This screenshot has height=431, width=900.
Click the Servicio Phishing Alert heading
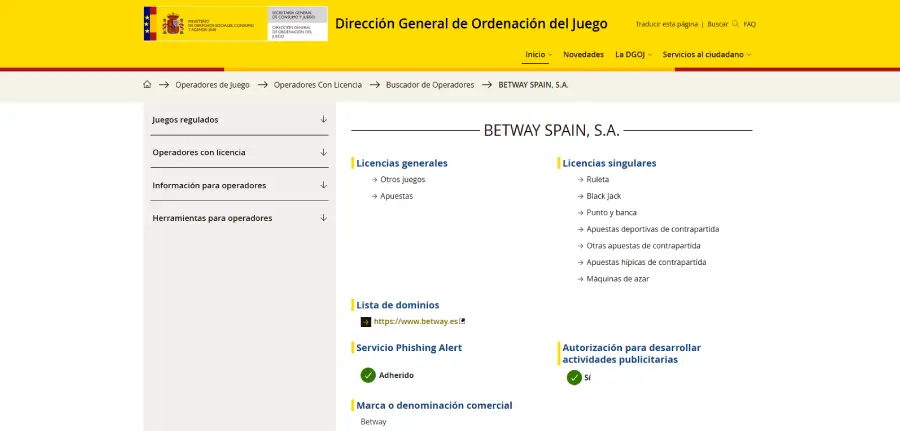pyautogui.click(x=409, y=347)
